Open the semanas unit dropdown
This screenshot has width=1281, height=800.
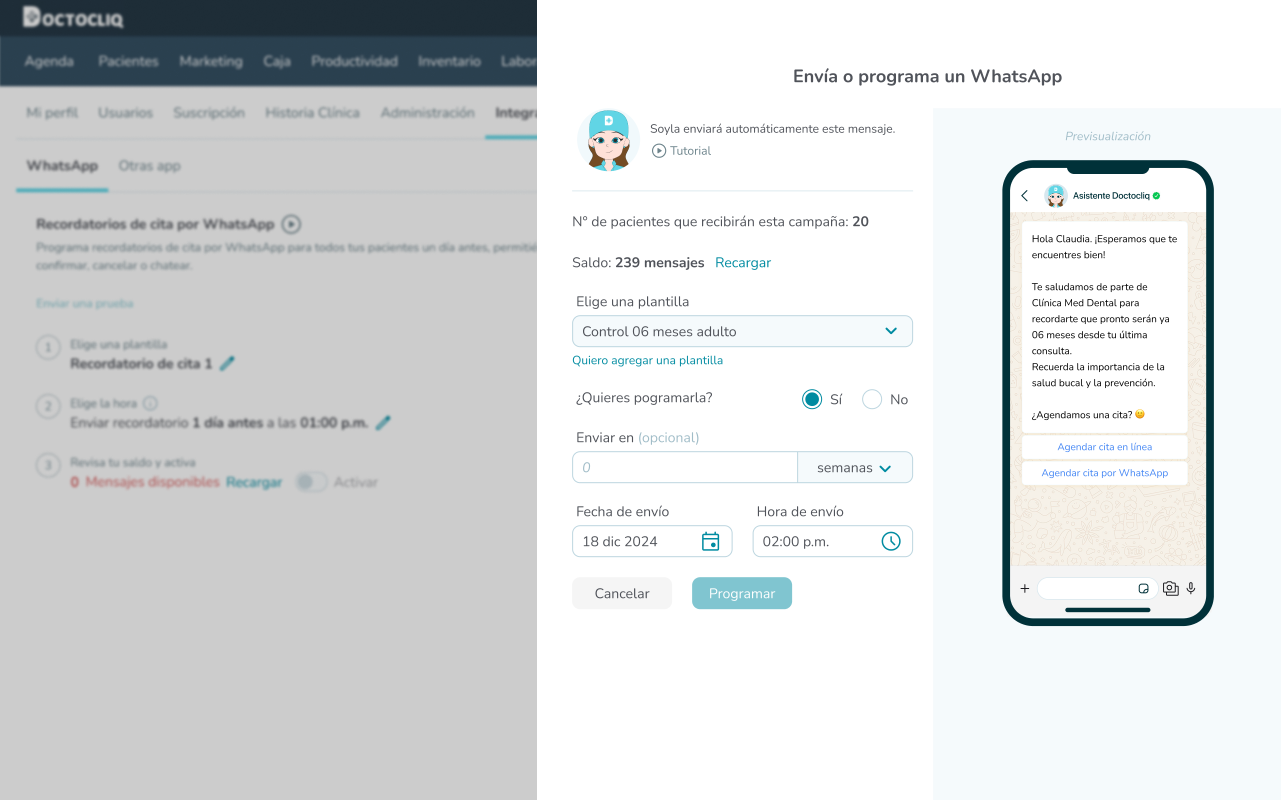[855, 467]
